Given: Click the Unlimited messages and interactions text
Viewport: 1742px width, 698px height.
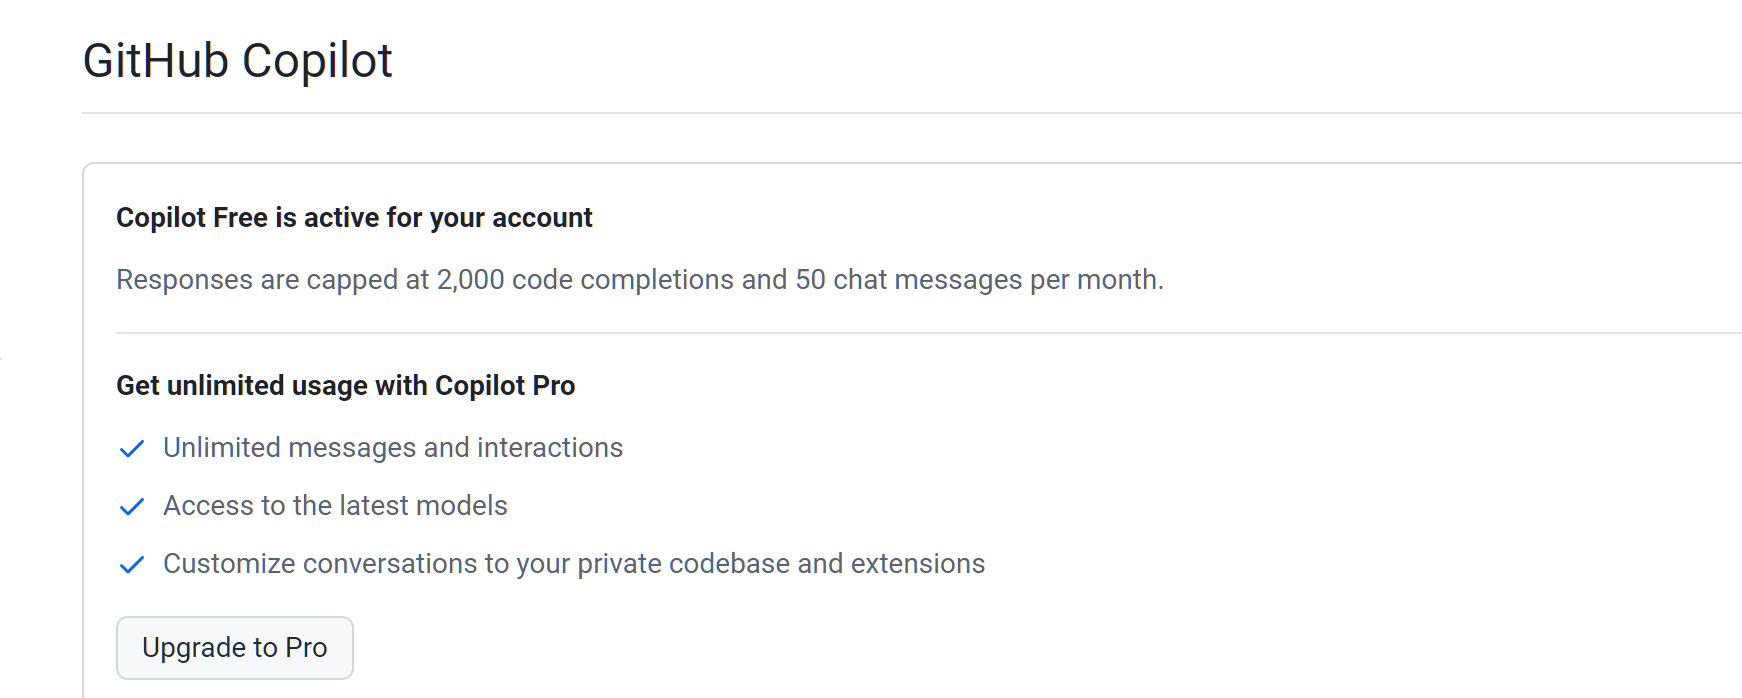Looking at the screenshot, I should 393,448.
